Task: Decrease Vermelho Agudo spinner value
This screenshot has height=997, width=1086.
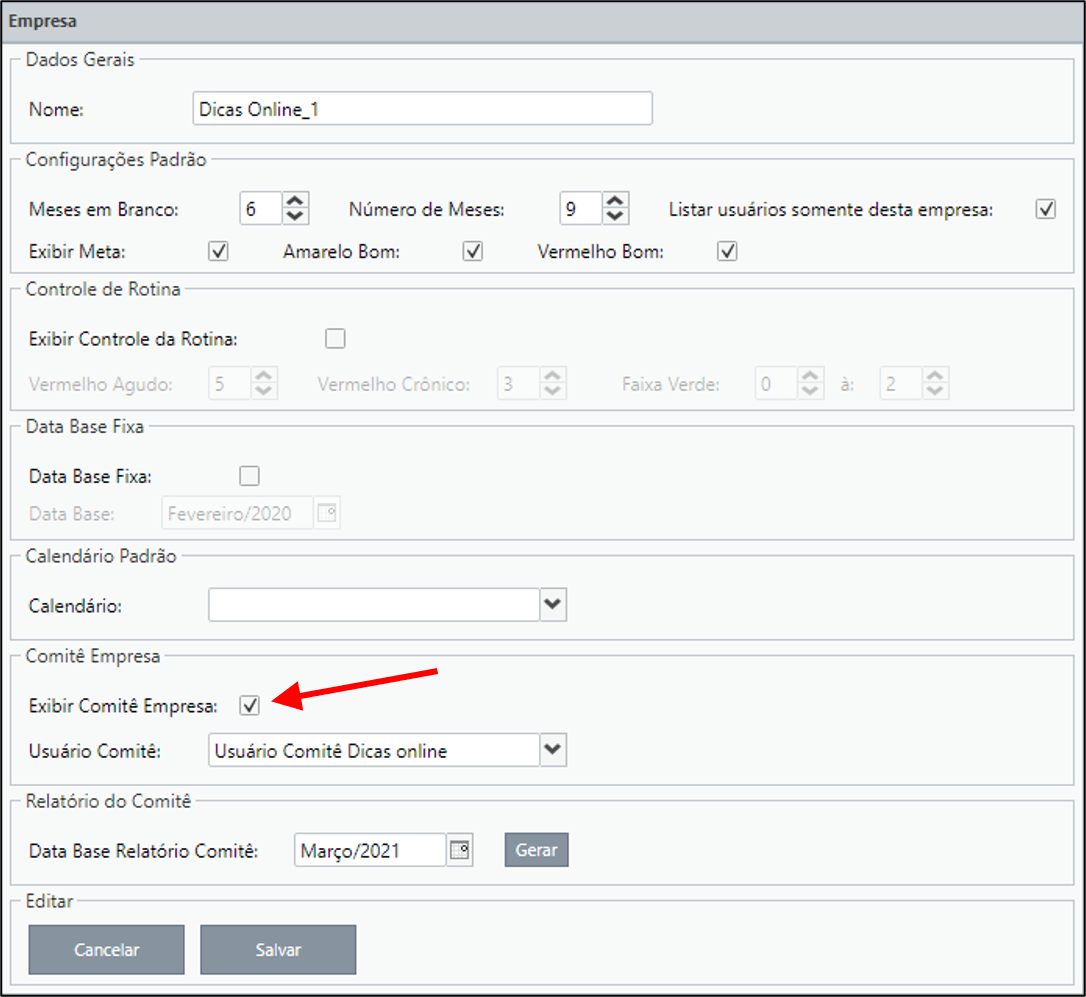Action: click(x=263, y=391)
